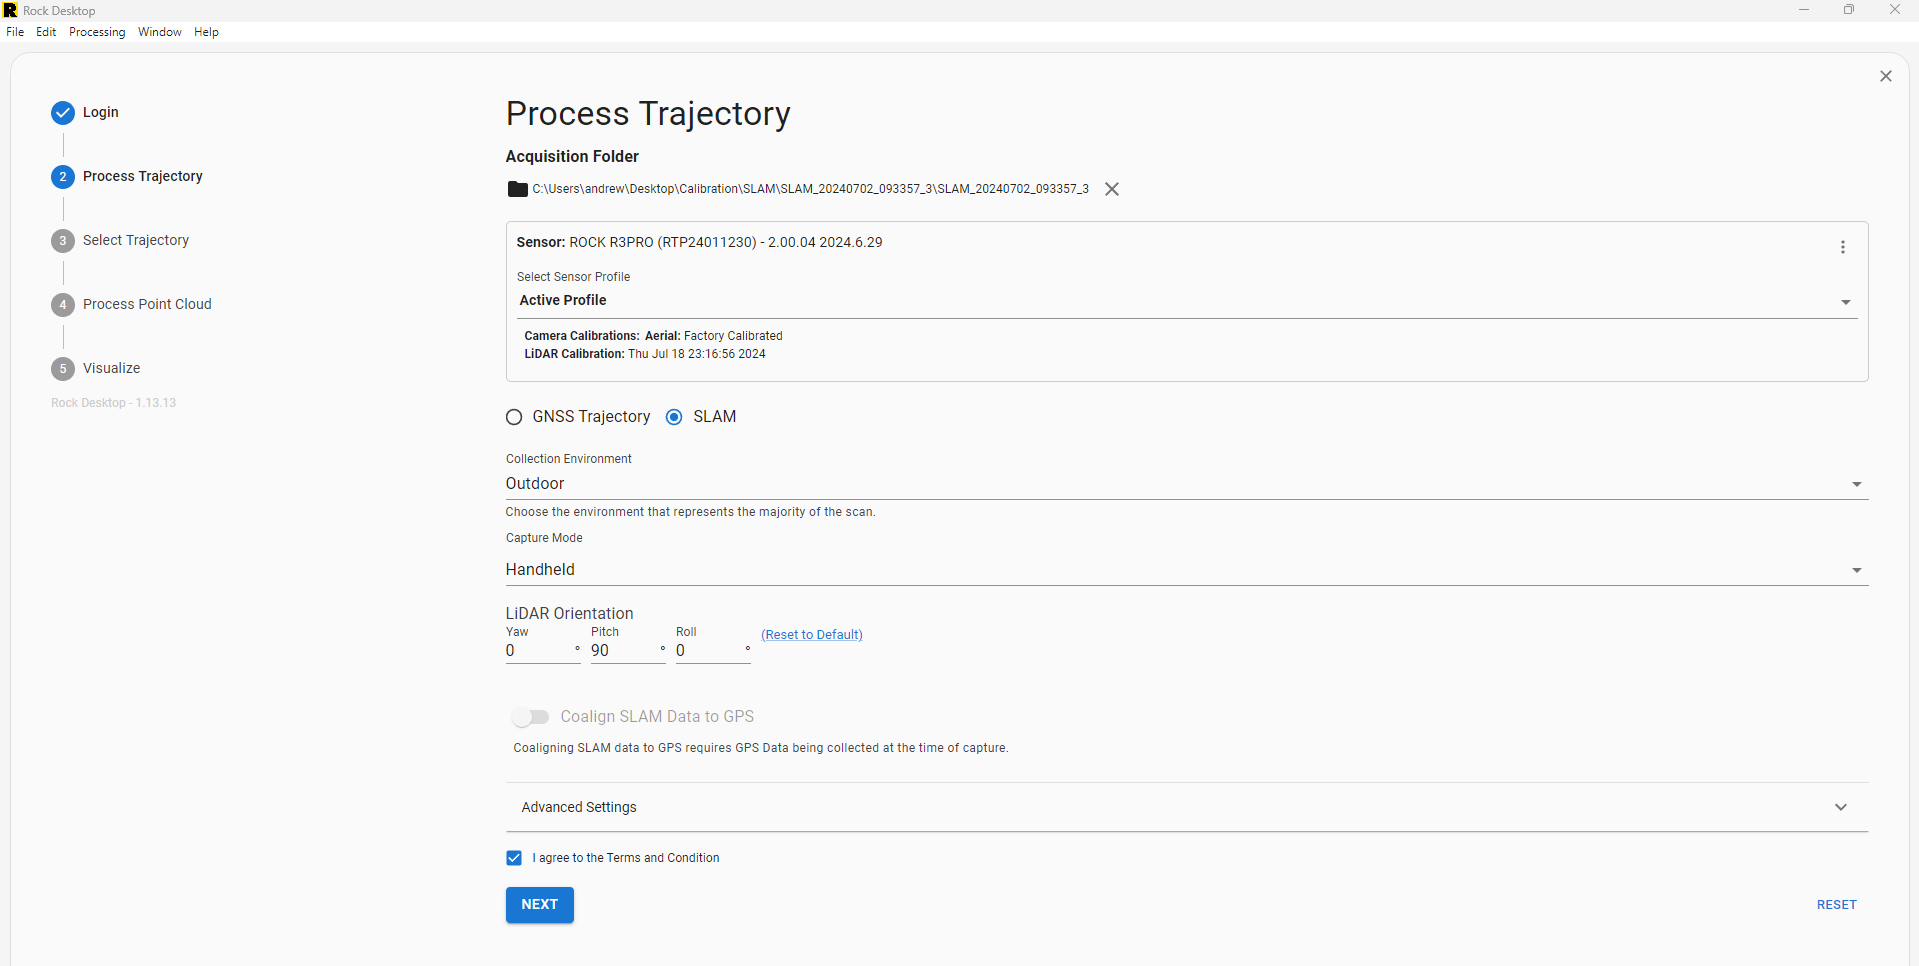1919x966 pixels.
Task: Click the Rock Desktop icon in the titlebar
Action: [x=10, y=10]
